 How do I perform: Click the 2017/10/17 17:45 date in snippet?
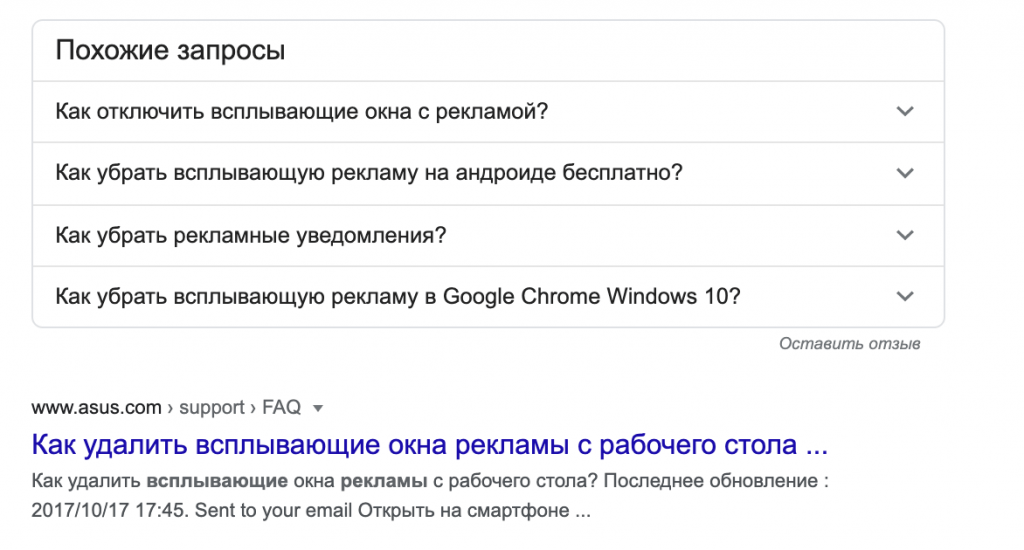pyautogui.click(x=110, y=510)
